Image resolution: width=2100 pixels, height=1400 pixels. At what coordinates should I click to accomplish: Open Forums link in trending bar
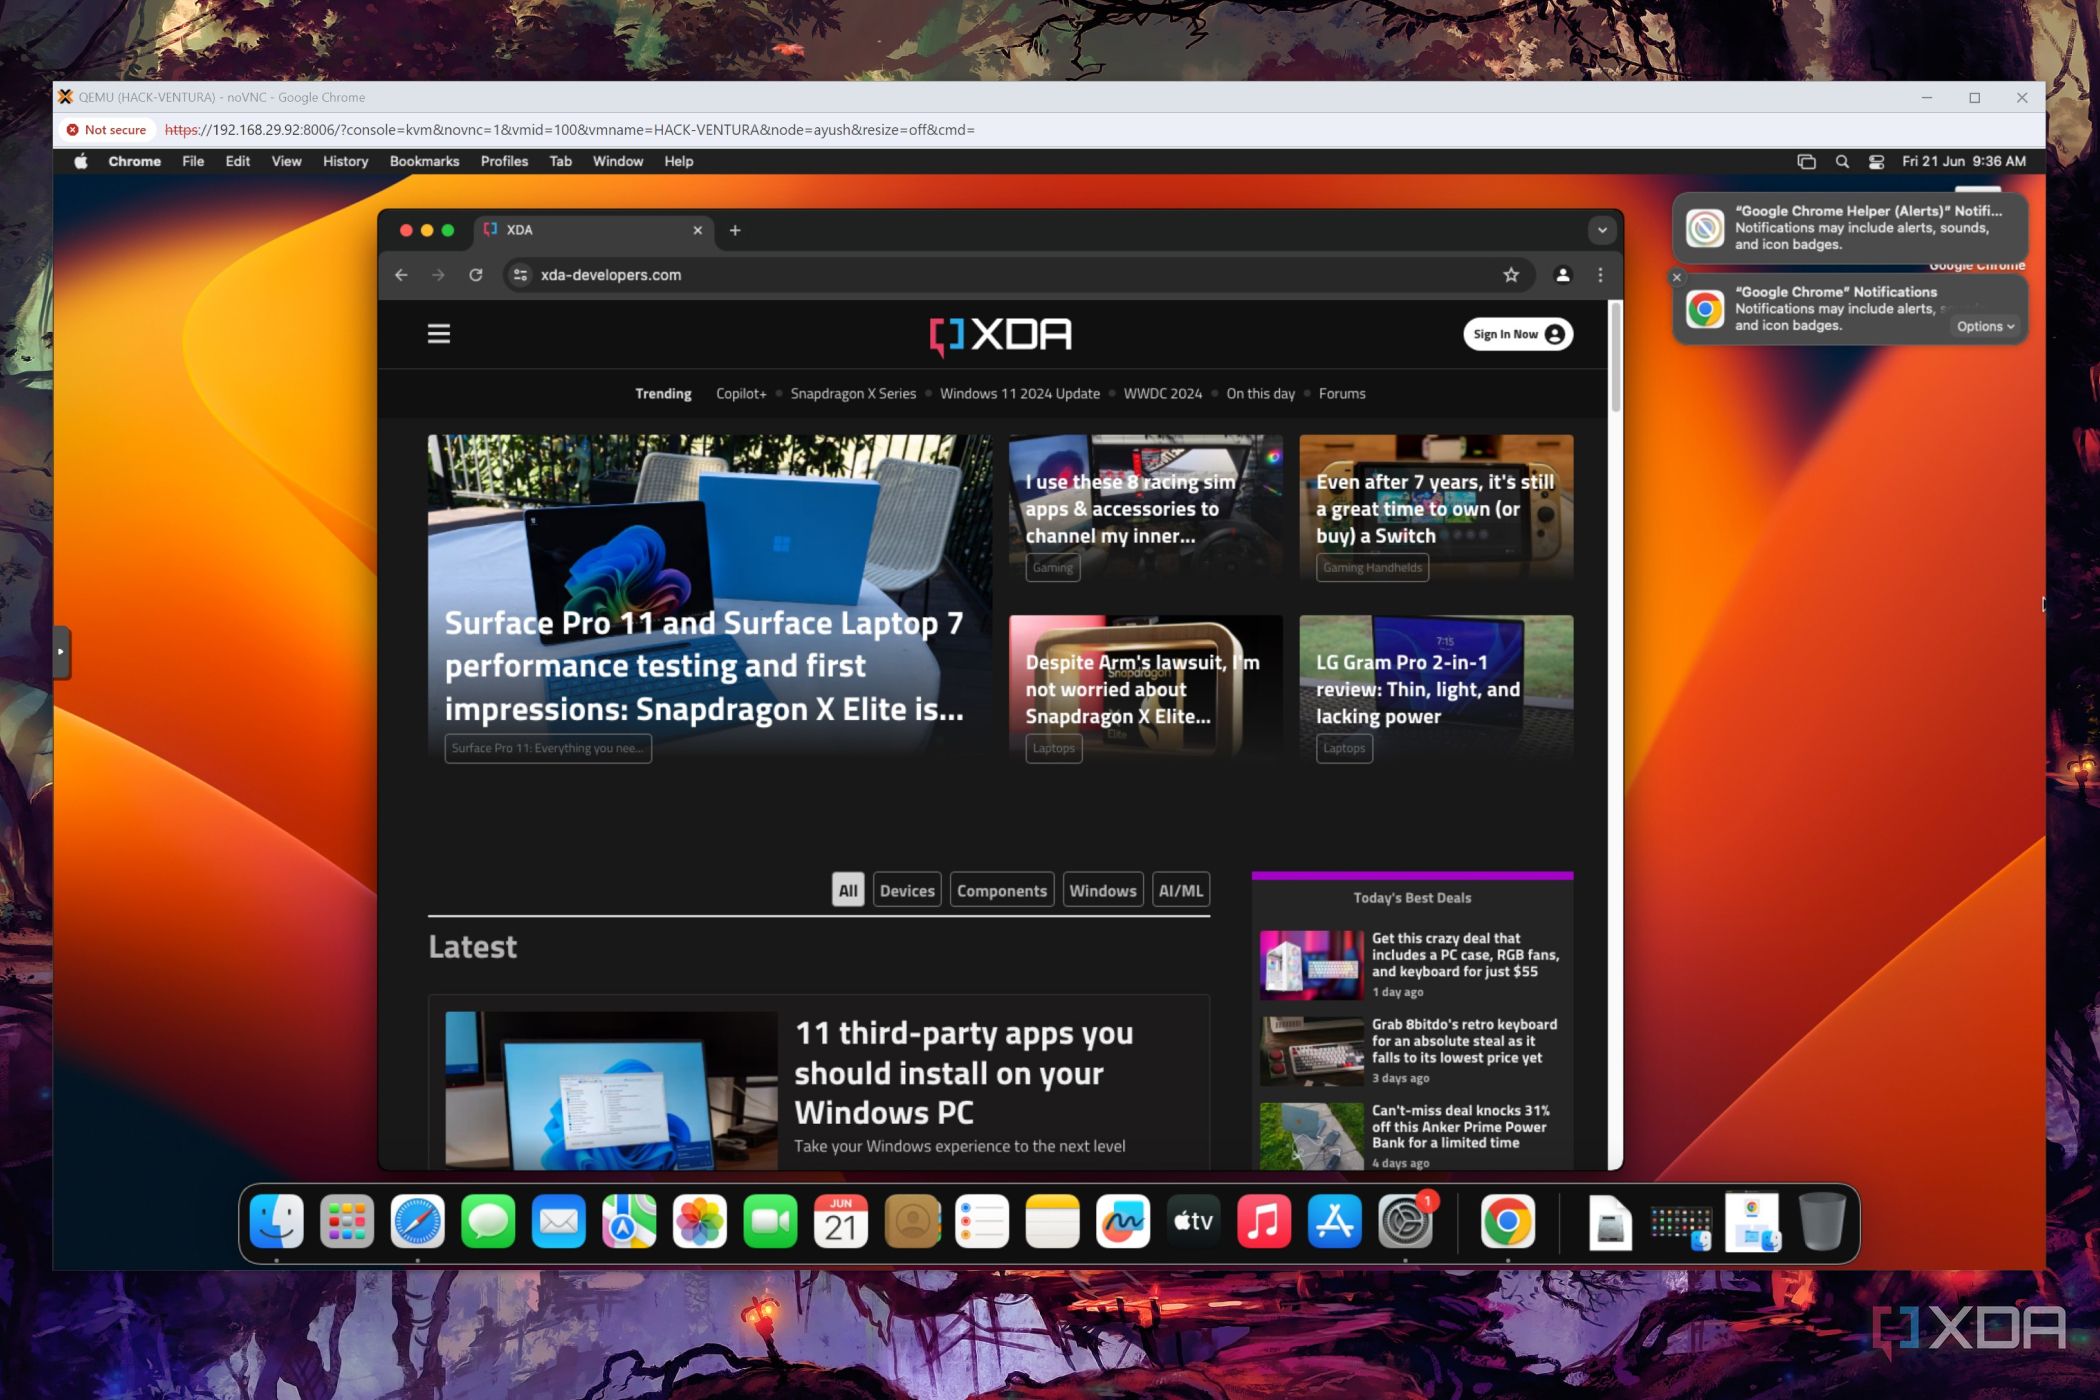coord(1341,394)
